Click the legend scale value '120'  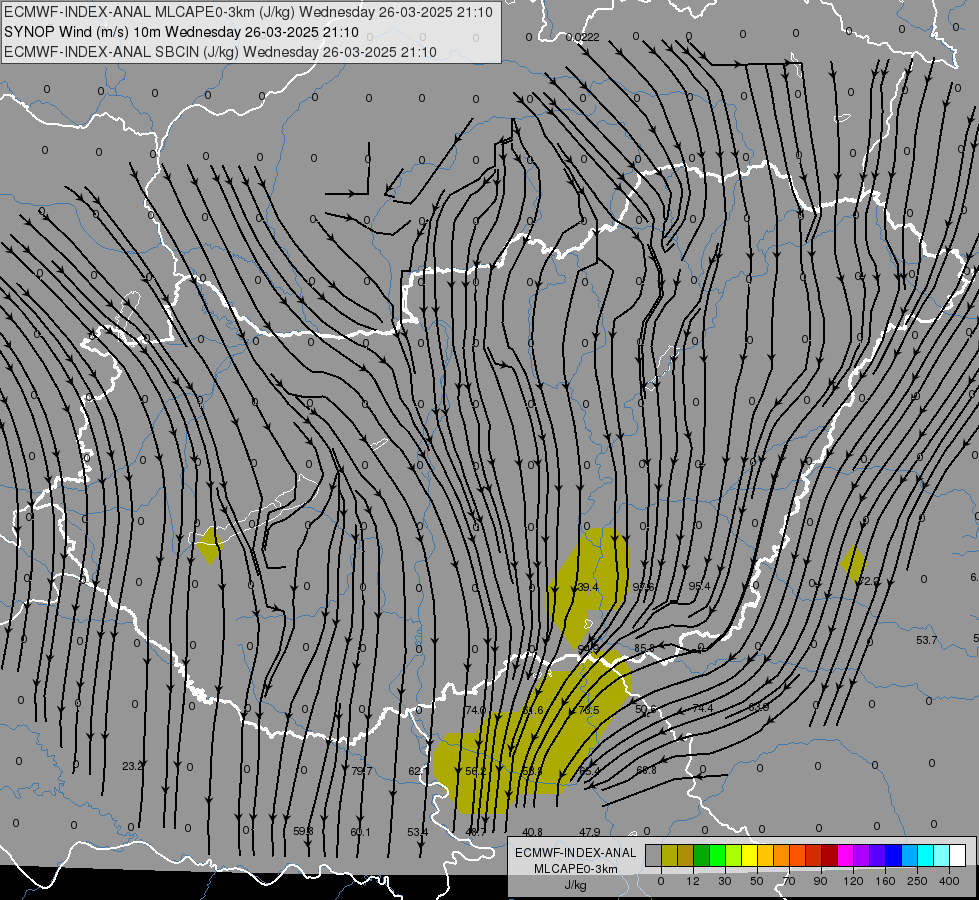click(853, 881)
